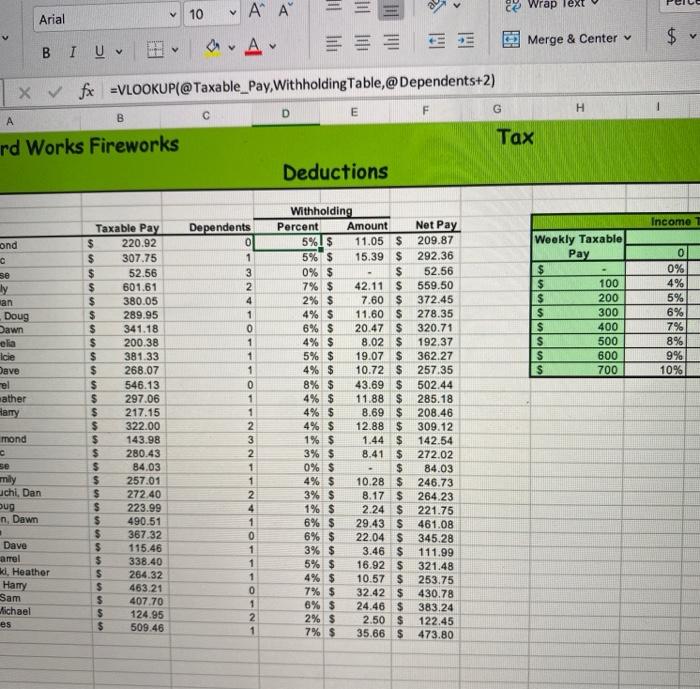Select column H header
This screenshot has height=689, width=700.
(580, 108)
